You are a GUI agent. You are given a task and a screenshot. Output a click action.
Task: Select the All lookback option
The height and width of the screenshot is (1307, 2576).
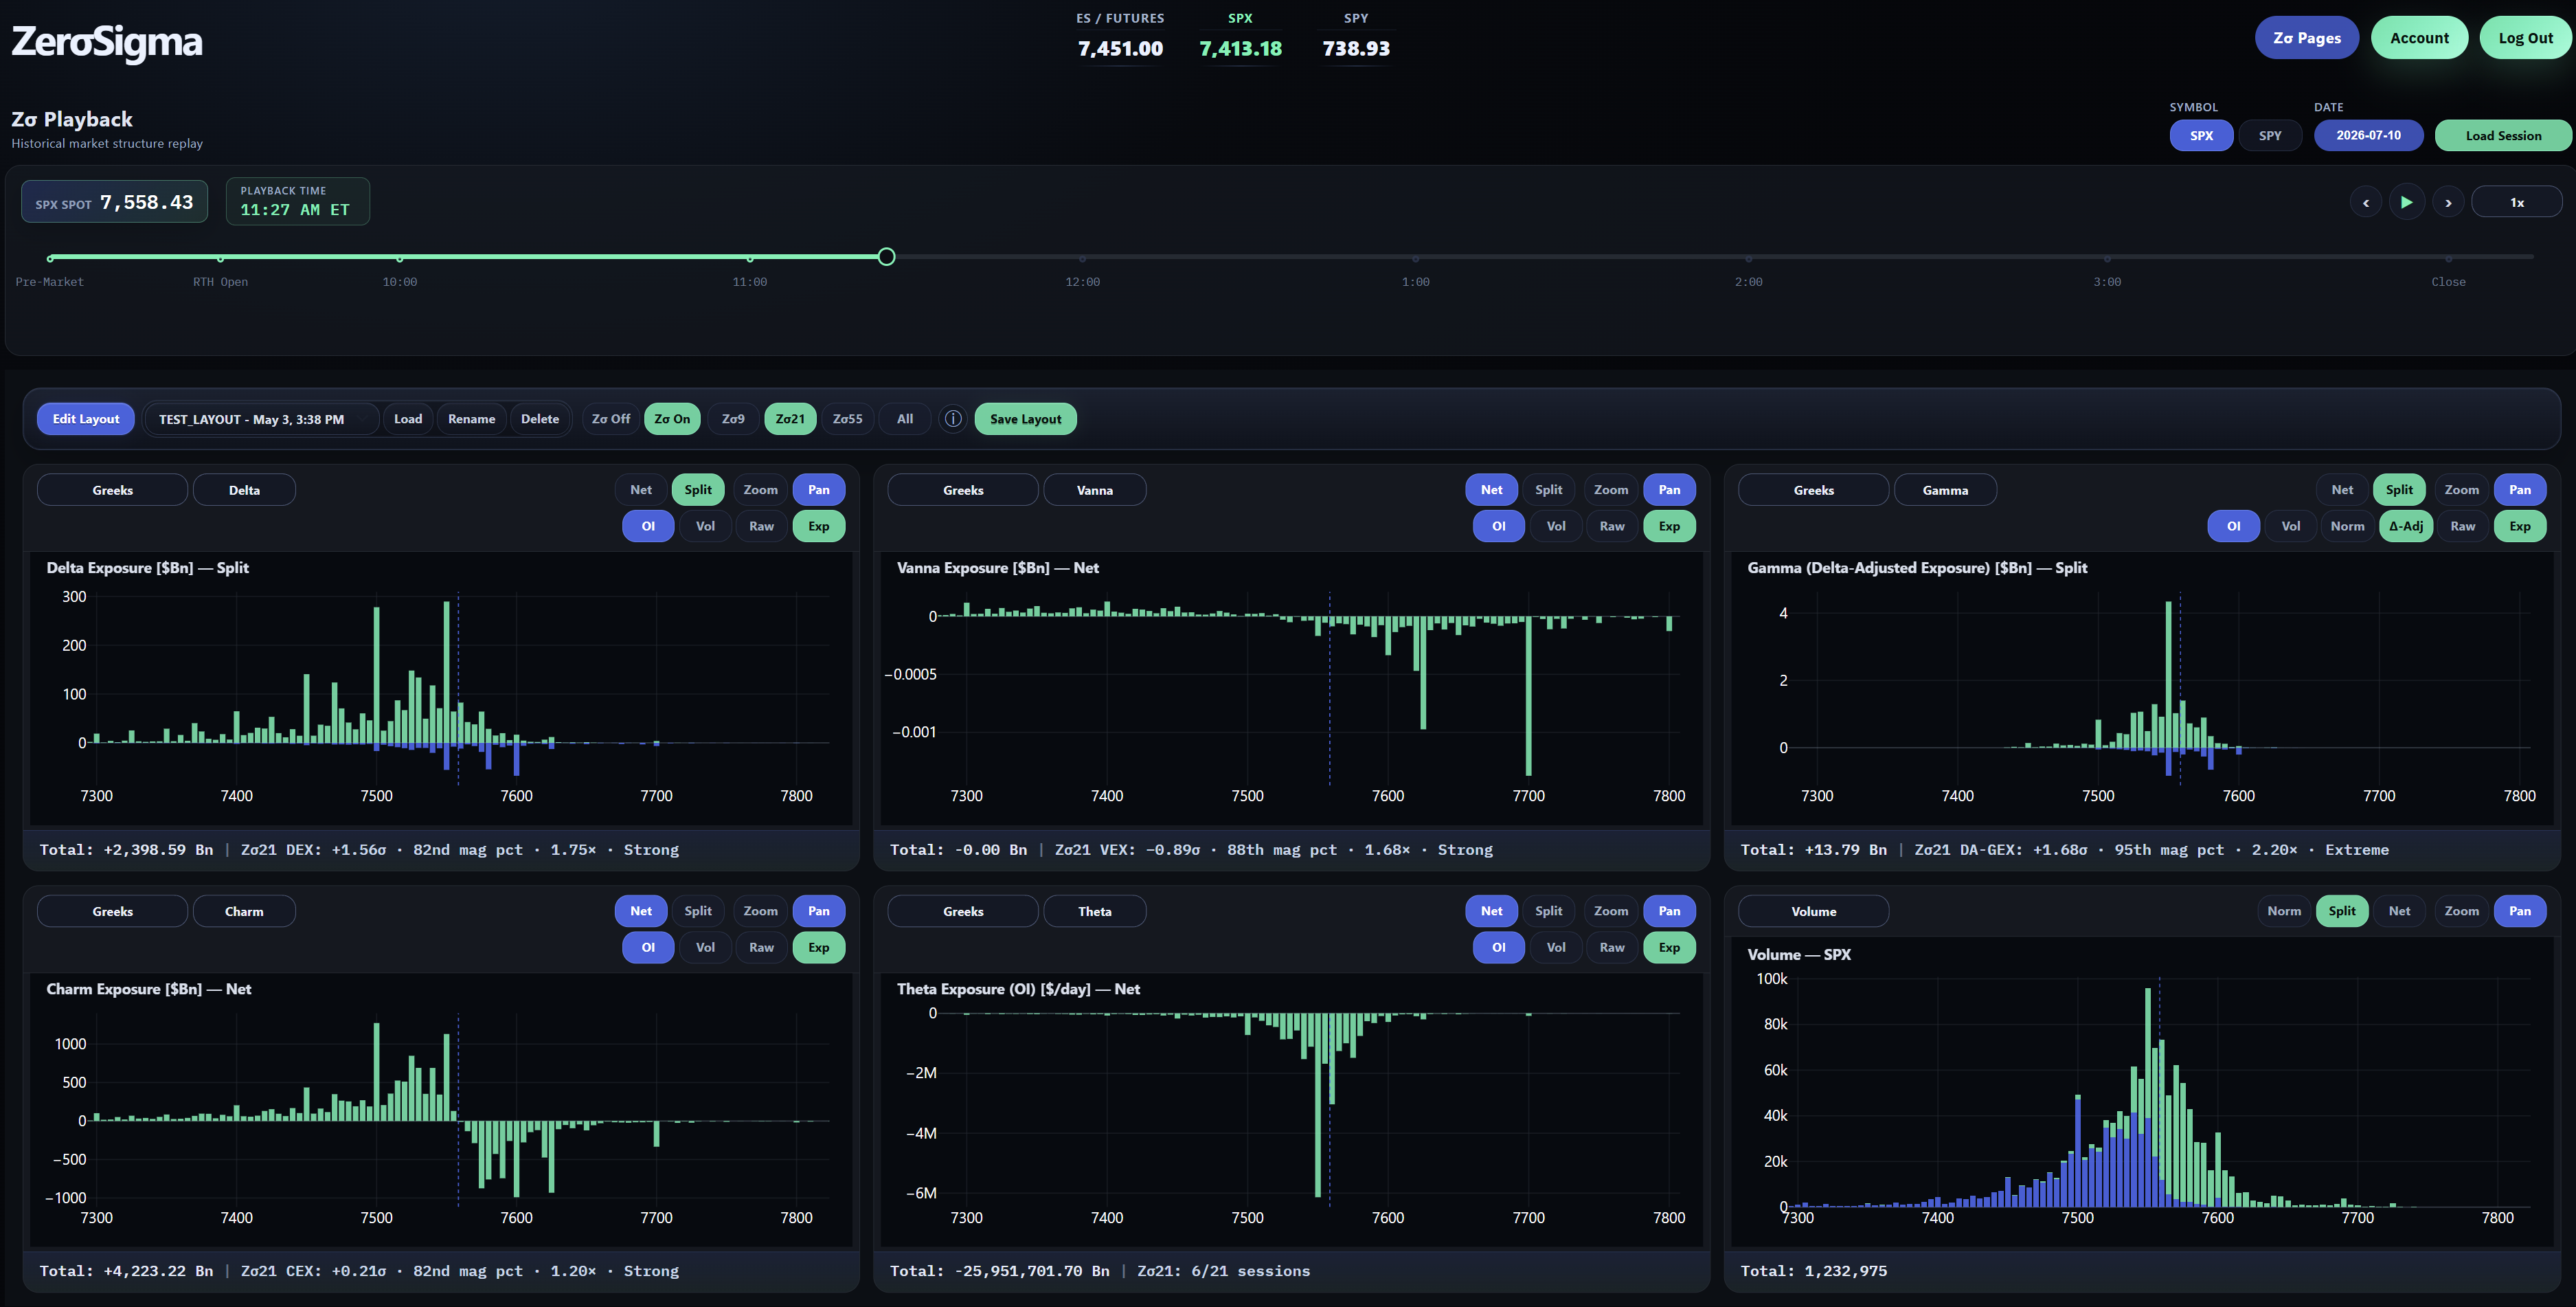[x=905, y=419]
